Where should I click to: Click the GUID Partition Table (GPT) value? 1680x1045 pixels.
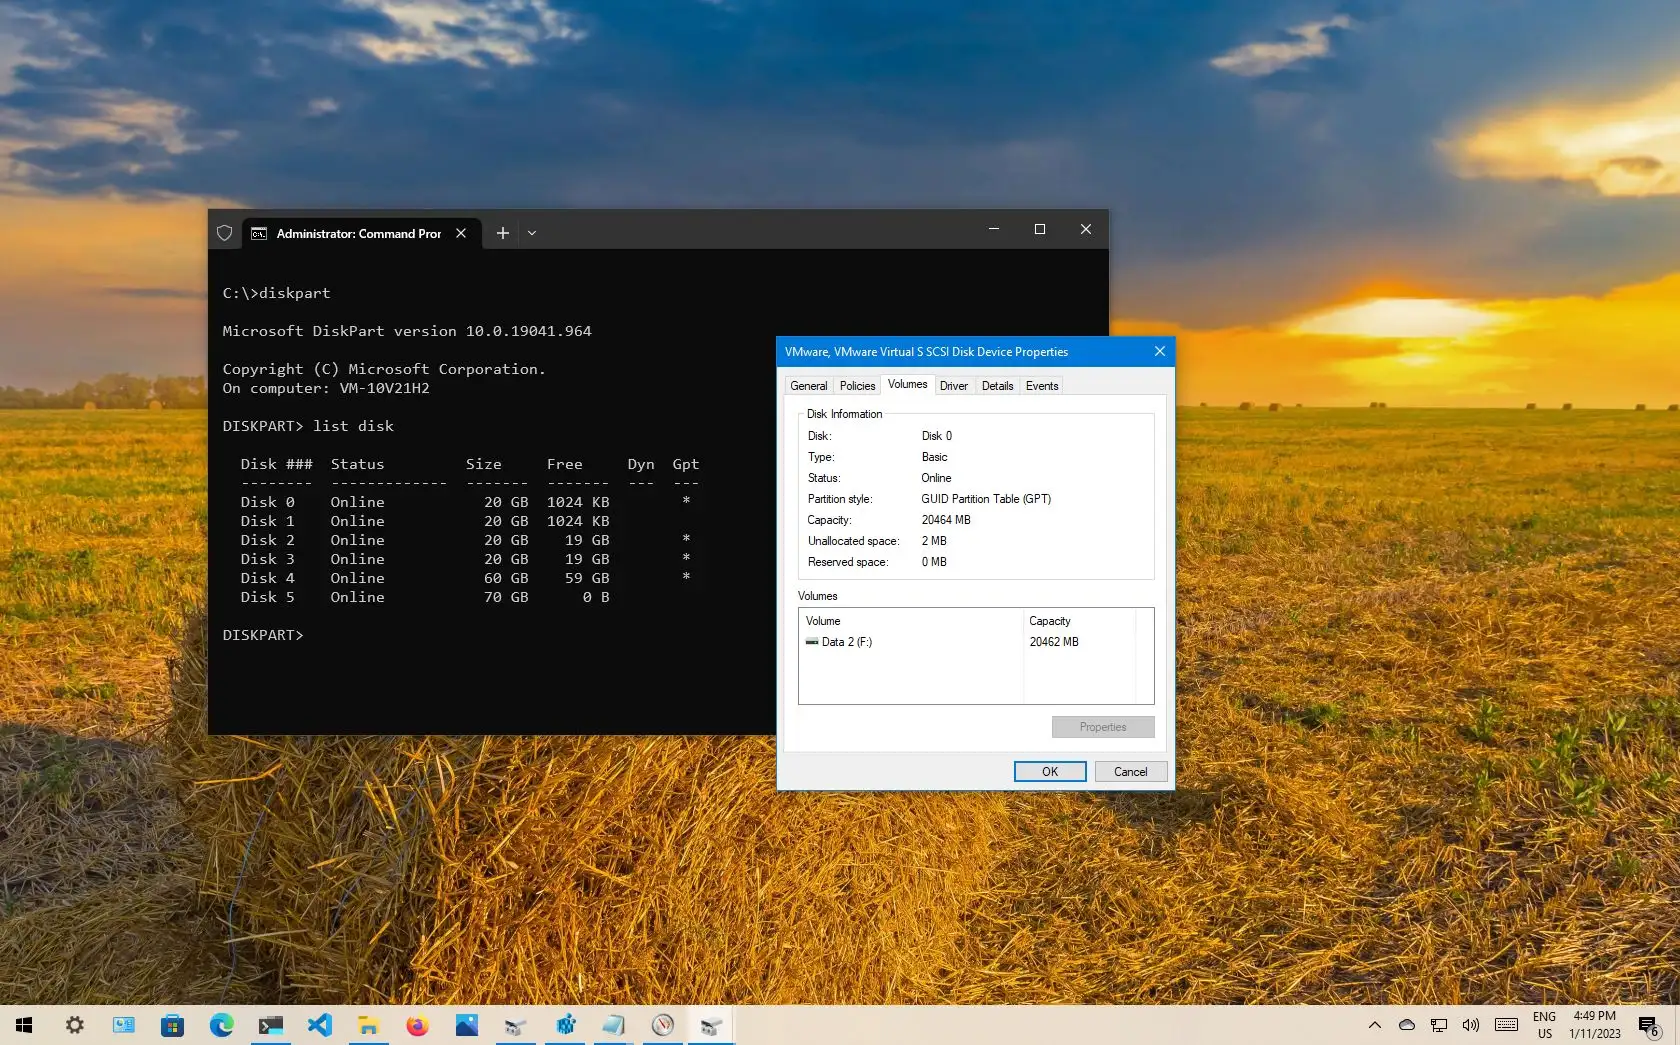point(986,499)
